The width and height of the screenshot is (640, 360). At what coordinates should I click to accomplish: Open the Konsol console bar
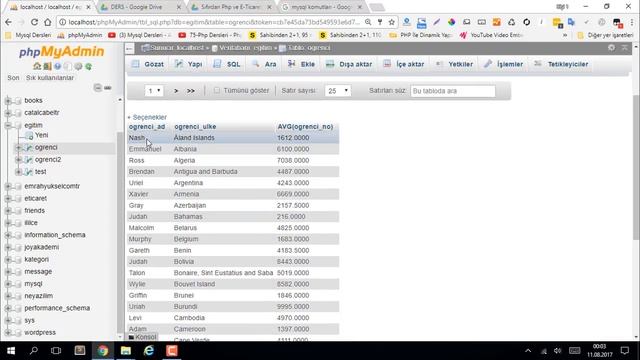pyautogui.click(x=142, y=337)
